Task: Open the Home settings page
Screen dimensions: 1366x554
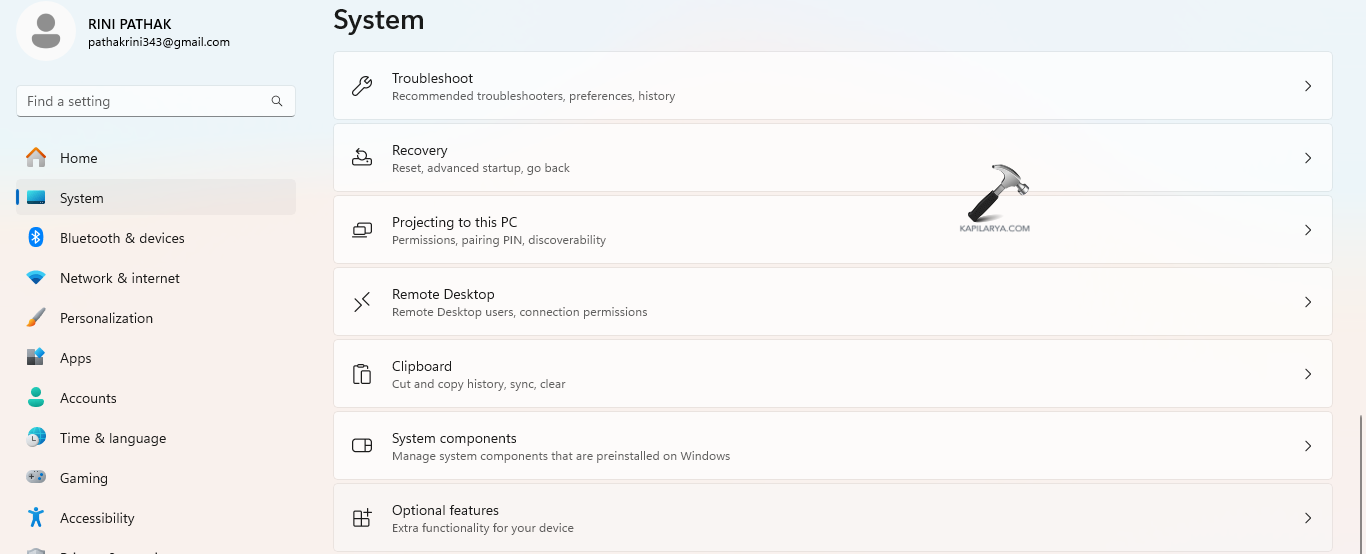Action: coord(78,158)
